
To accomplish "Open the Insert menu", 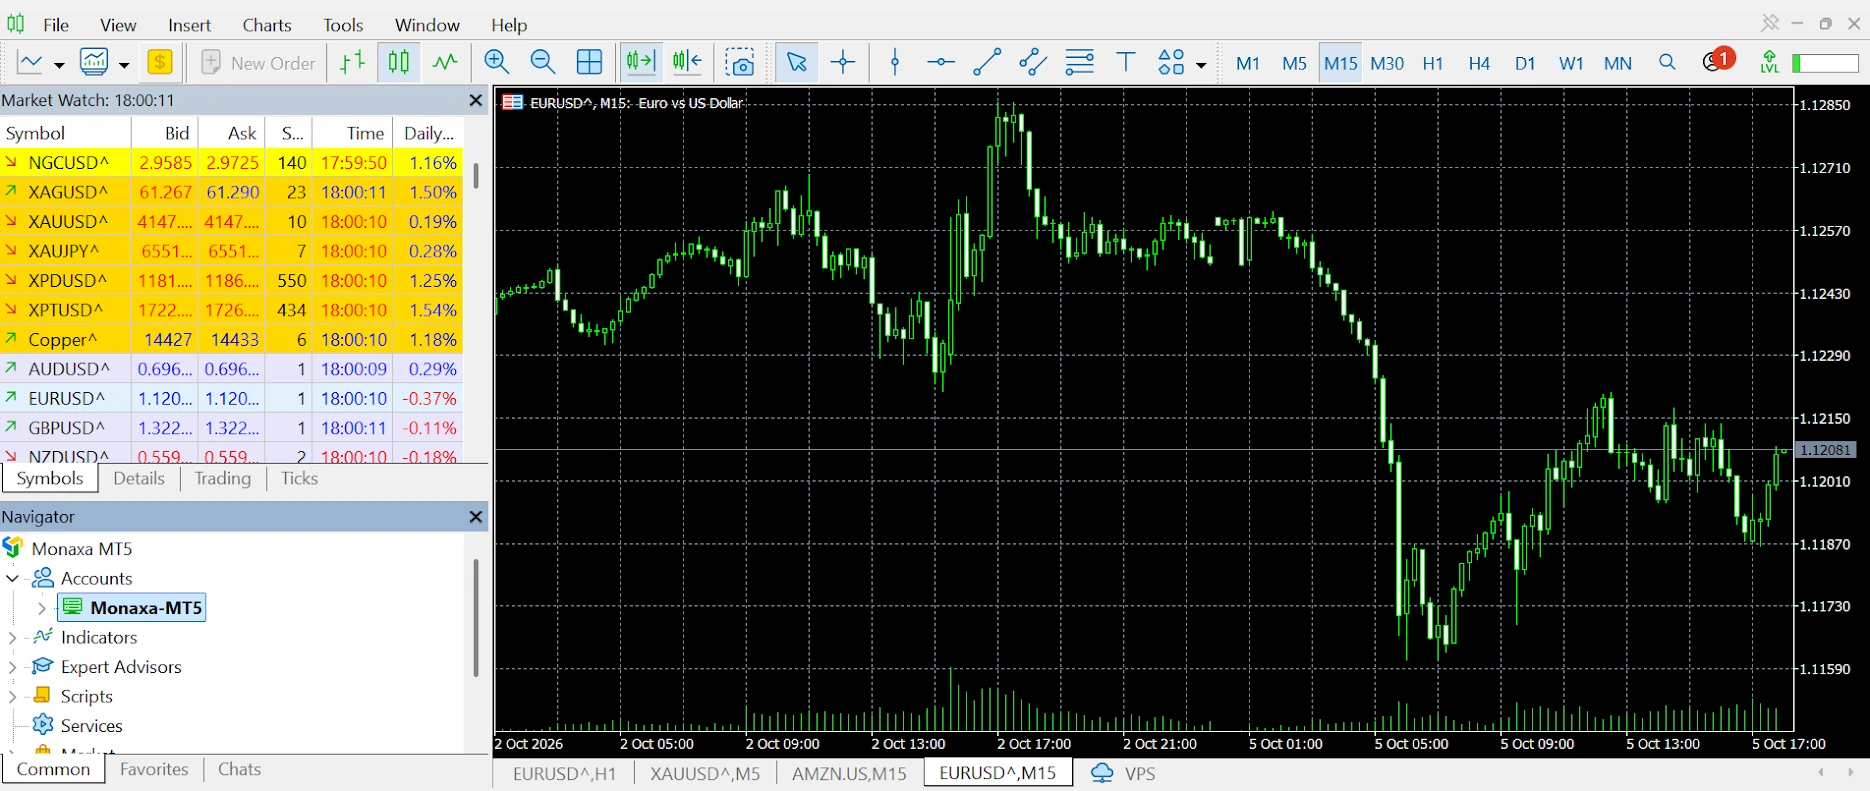I will pos(190,25).
